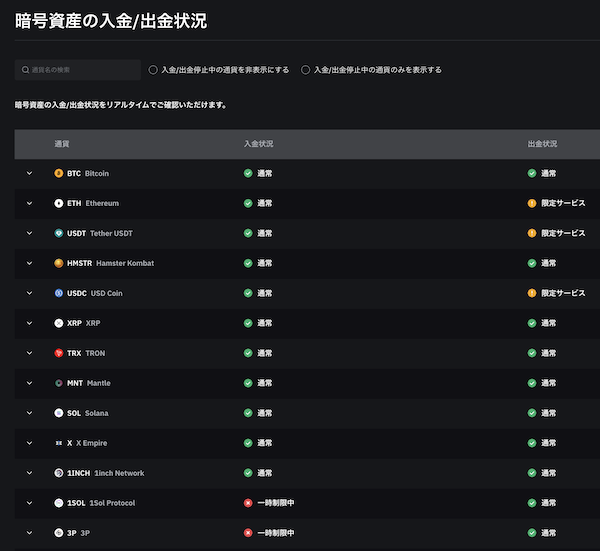This screenshot has height=551, width=600.
Task: Click the Tether USDT coin icon
Action: [x=59, y=233]
